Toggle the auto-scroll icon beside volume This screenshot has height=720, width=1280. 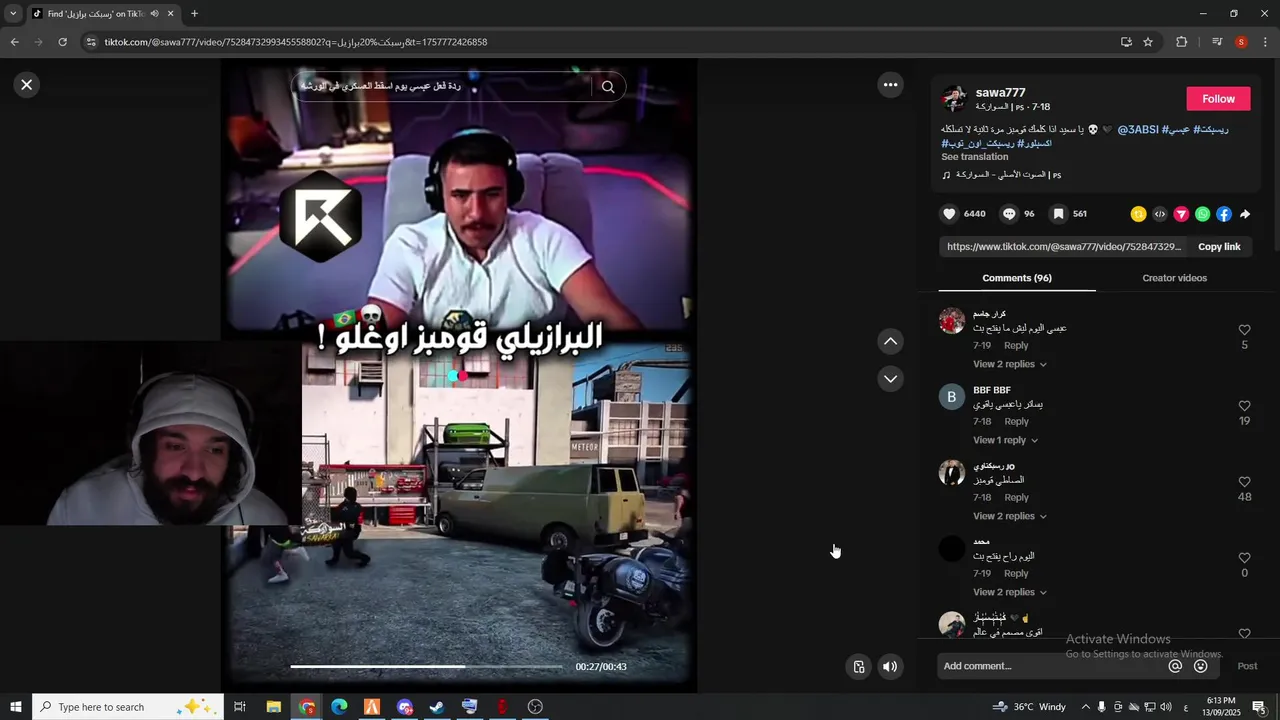(858, 667)
